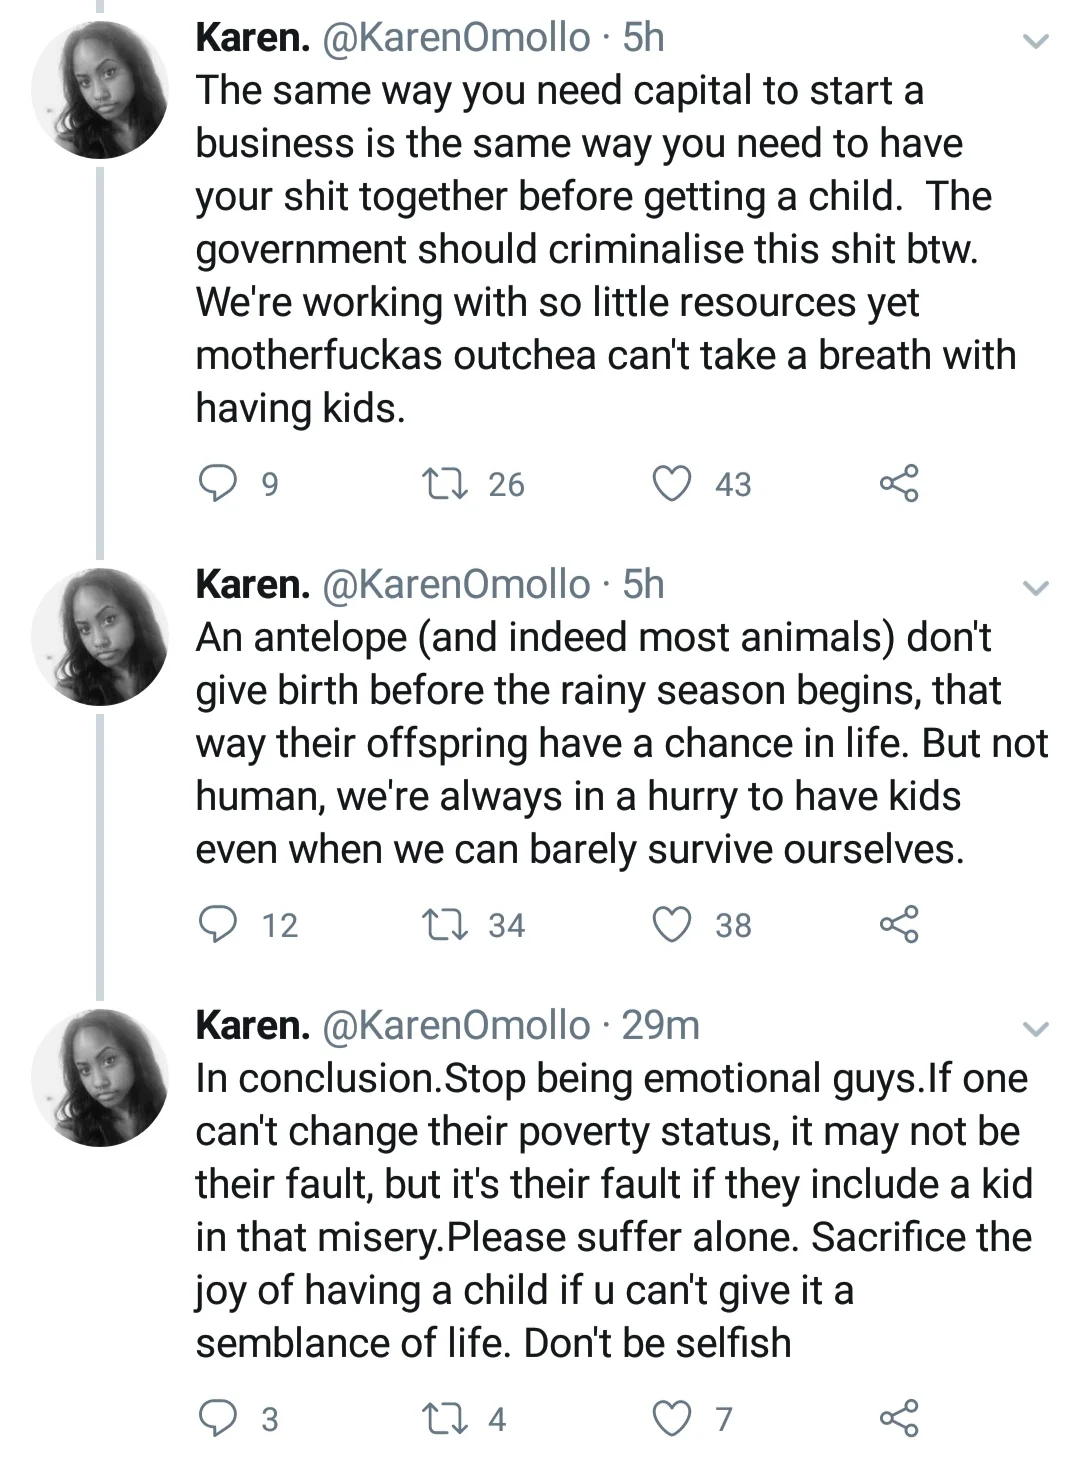1080x1466 pixels.
Task: Share the tweet about needing capital
Action: click(x=898, y=484)
